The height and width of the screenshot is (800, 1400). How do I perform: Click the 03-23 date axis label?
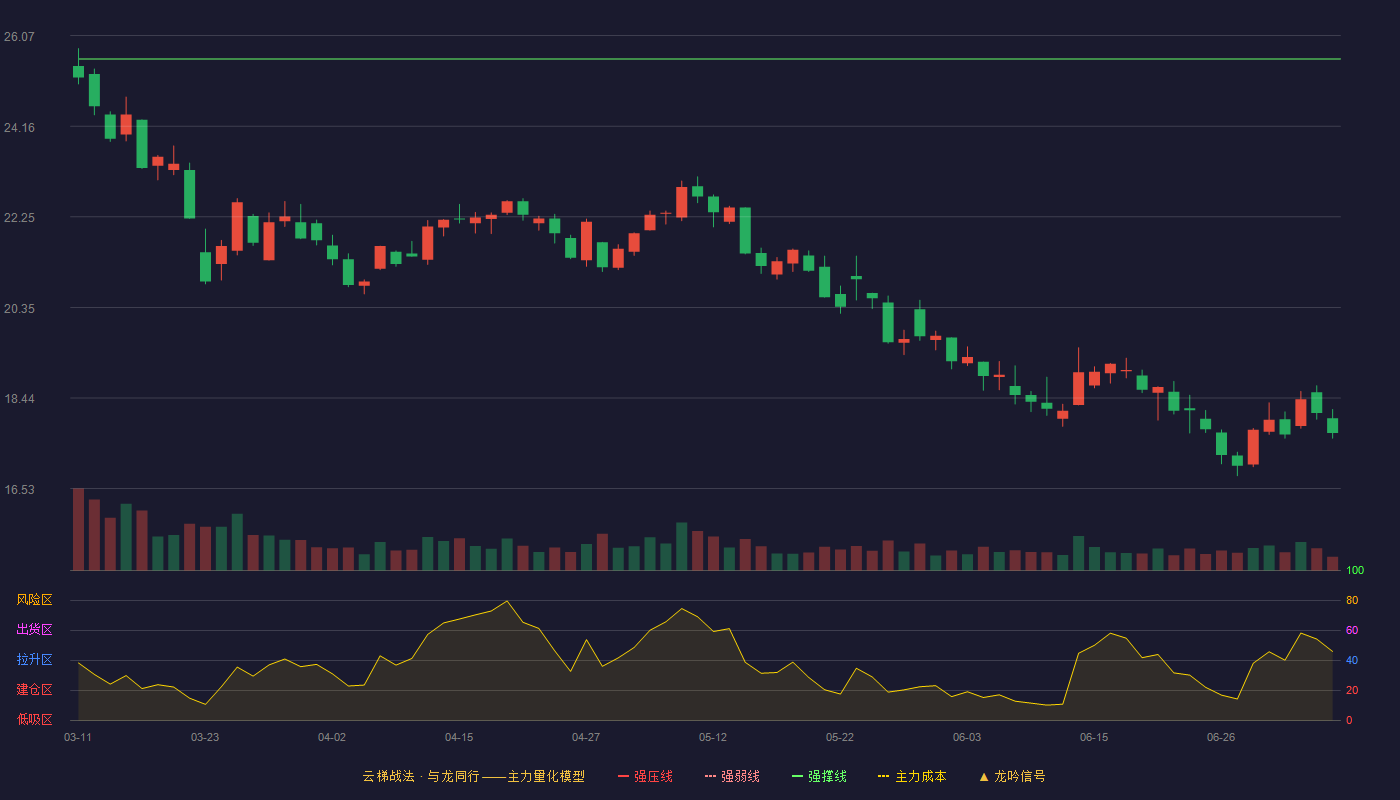click(205, 737)
